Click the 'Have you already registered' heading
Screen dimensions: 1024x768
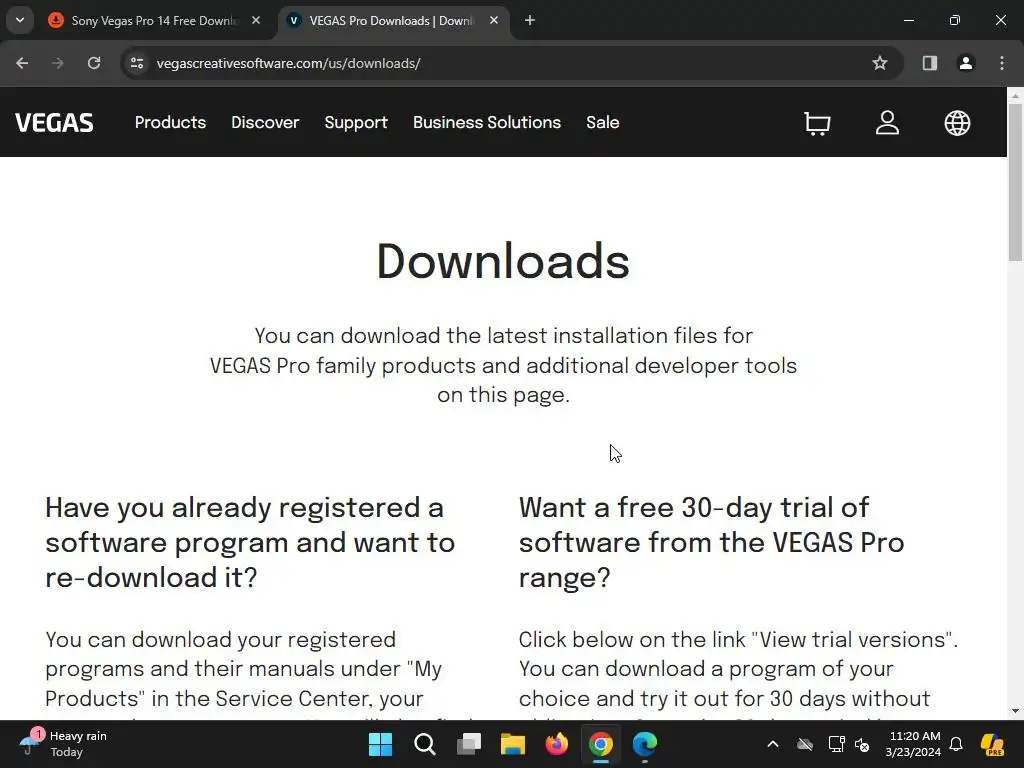pos(250,542)
